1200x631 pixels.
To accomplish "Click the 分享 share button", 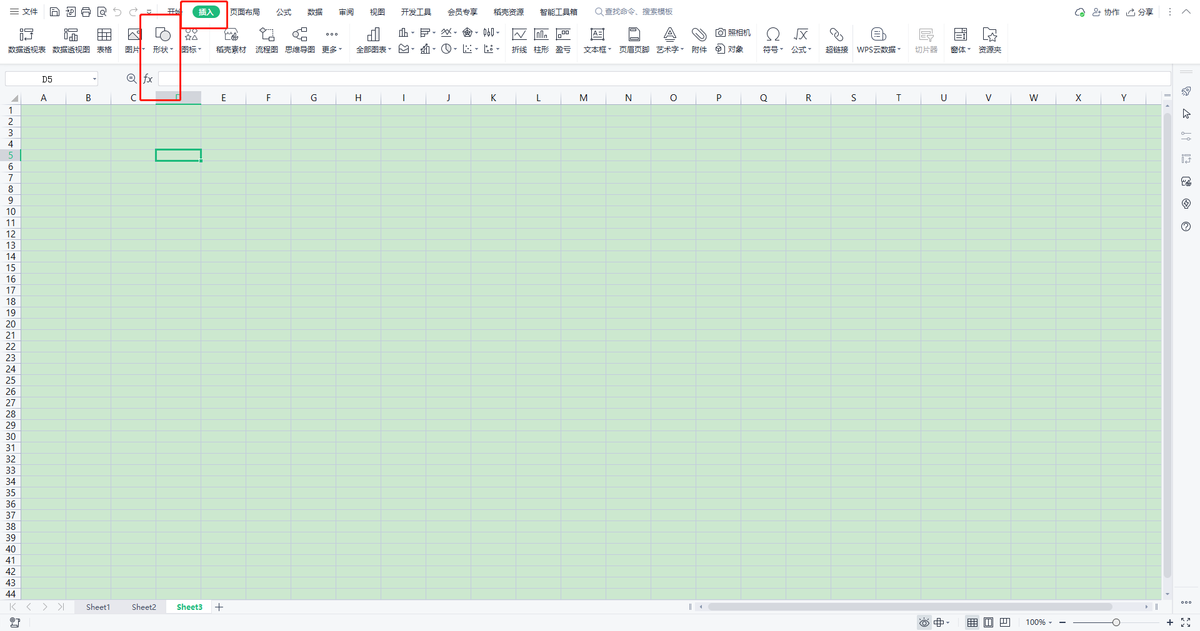I will [1139, 12].
